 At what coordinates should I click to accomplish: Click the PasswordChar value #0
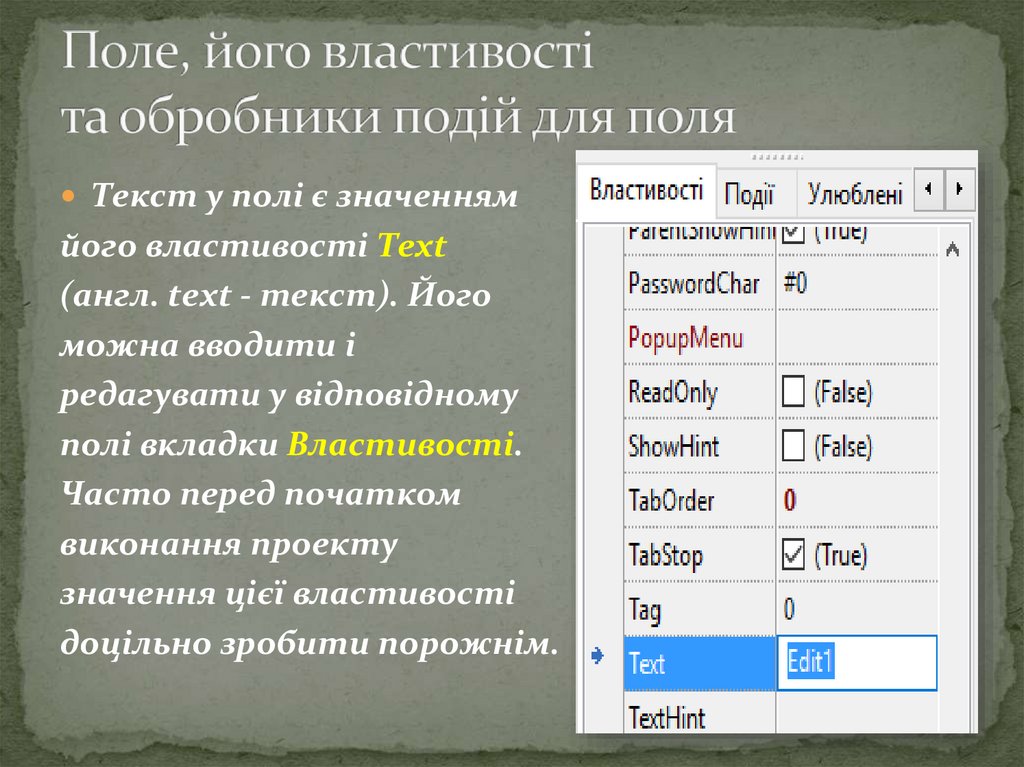point(796,284)
